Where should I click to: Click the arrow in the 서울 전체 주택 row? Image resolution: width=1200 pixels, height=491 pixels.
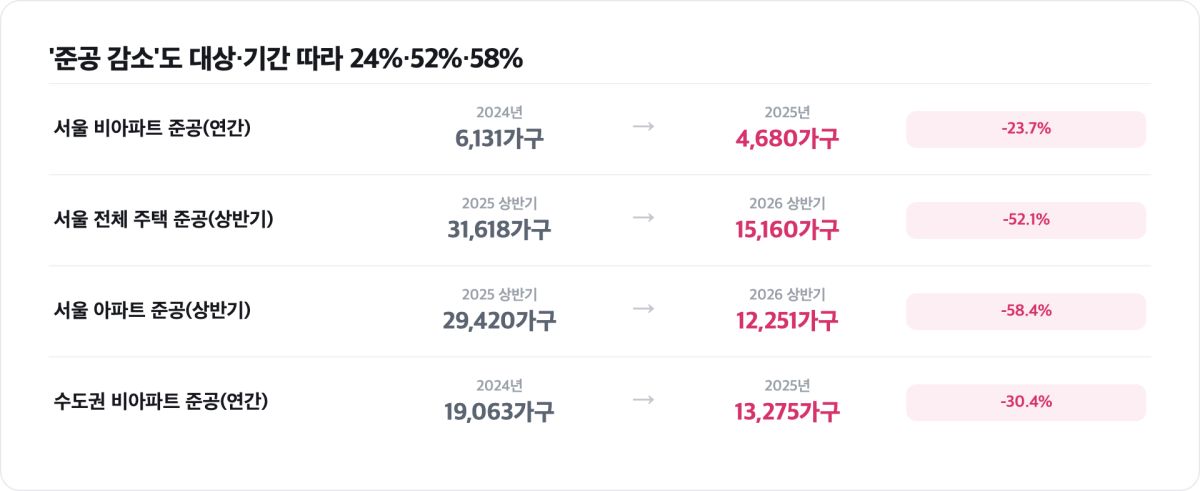(x=644, y=219)
